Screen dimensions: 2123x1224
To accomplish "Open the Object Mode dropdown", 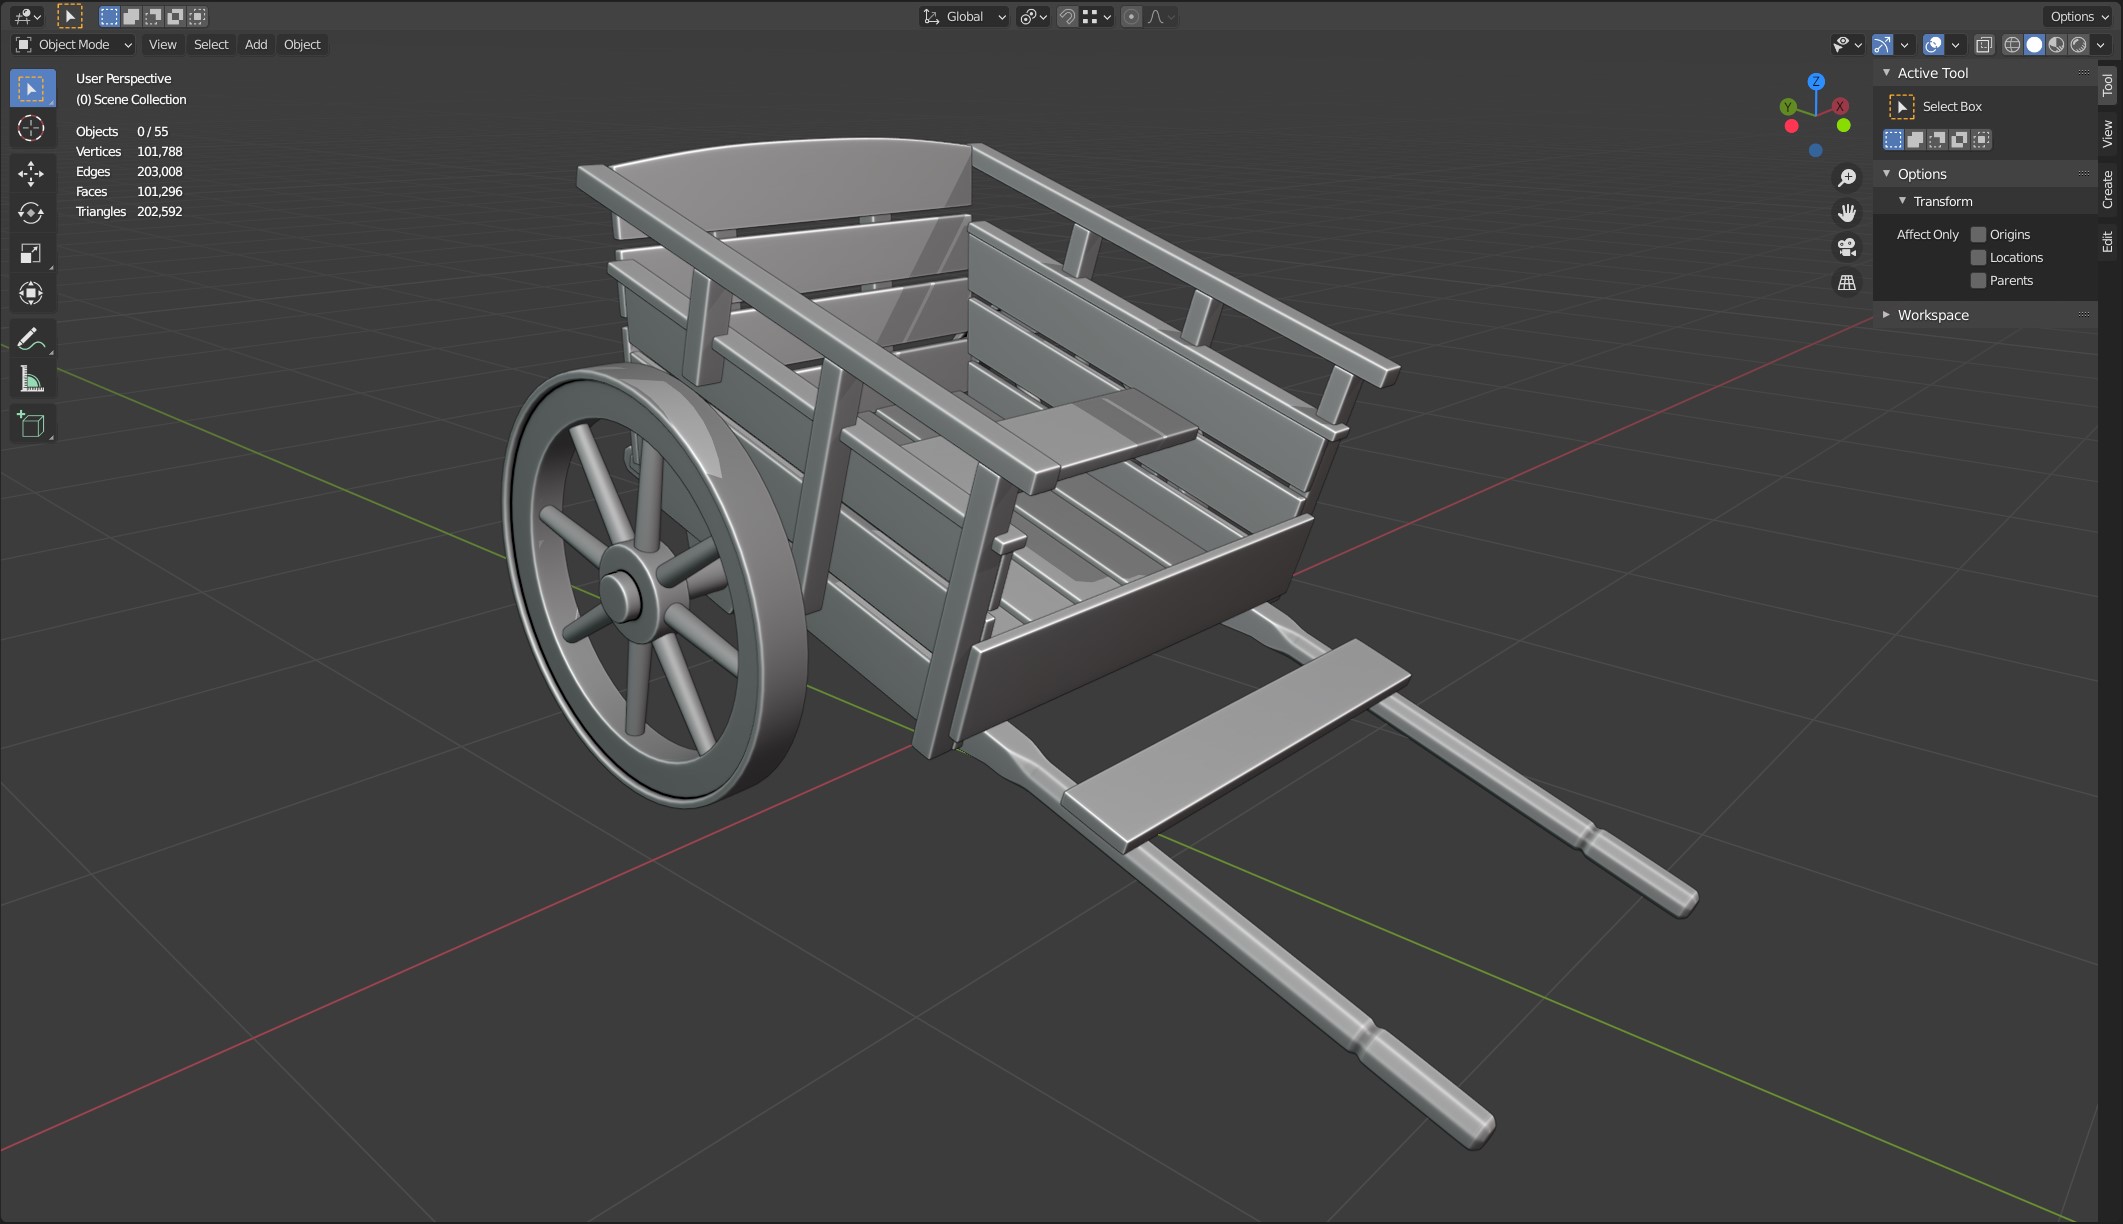I will click(74, 45).
